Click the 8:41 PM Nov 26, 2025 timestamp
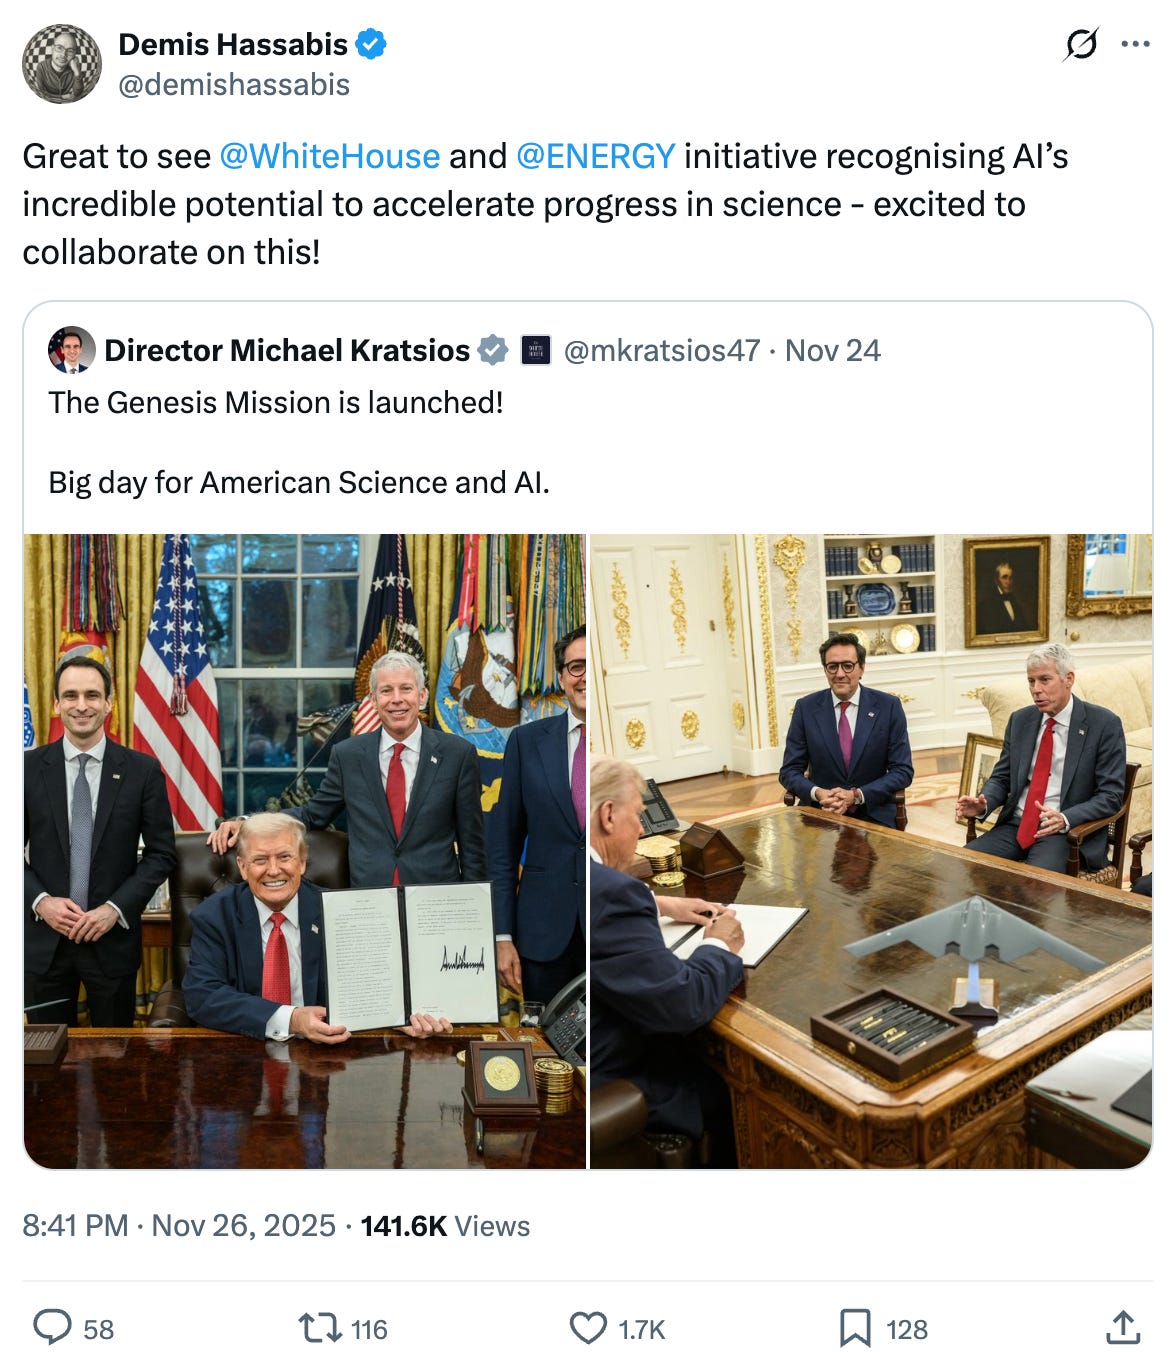The height and width of the screenshot is (1352, 1172). 179,1225
